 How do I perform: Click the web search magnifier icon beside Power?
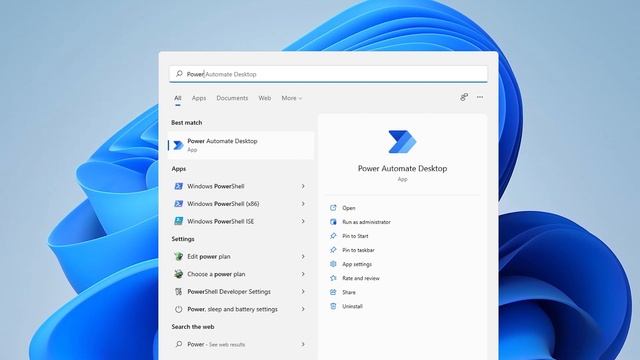[179, 344]
